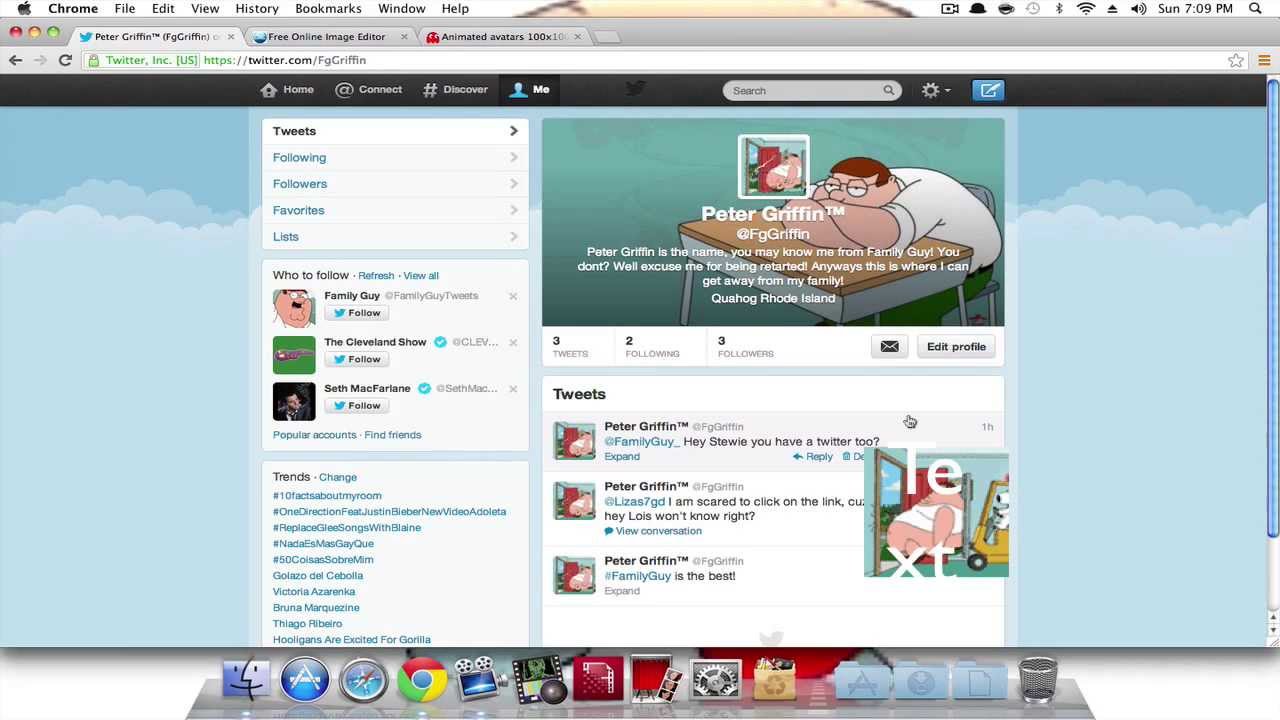Launch Safari from the Dock

pyautogui.click(x=363, y=681)
